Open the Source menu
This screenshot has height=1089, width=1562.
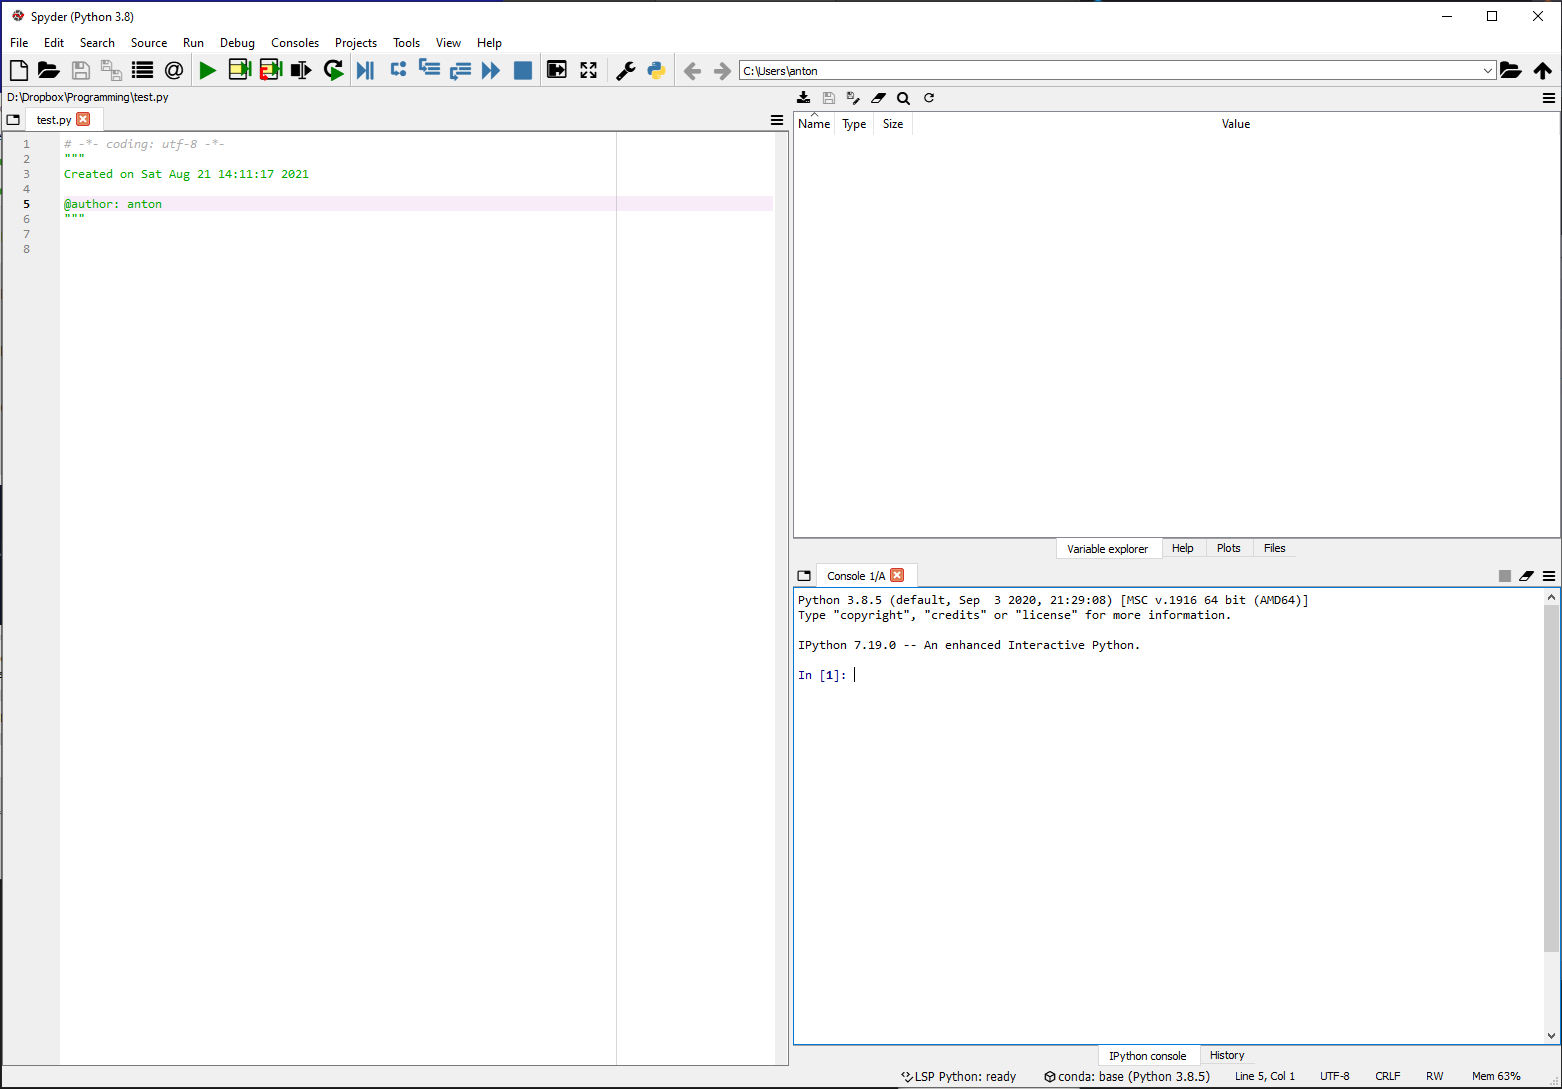point(149,43)
